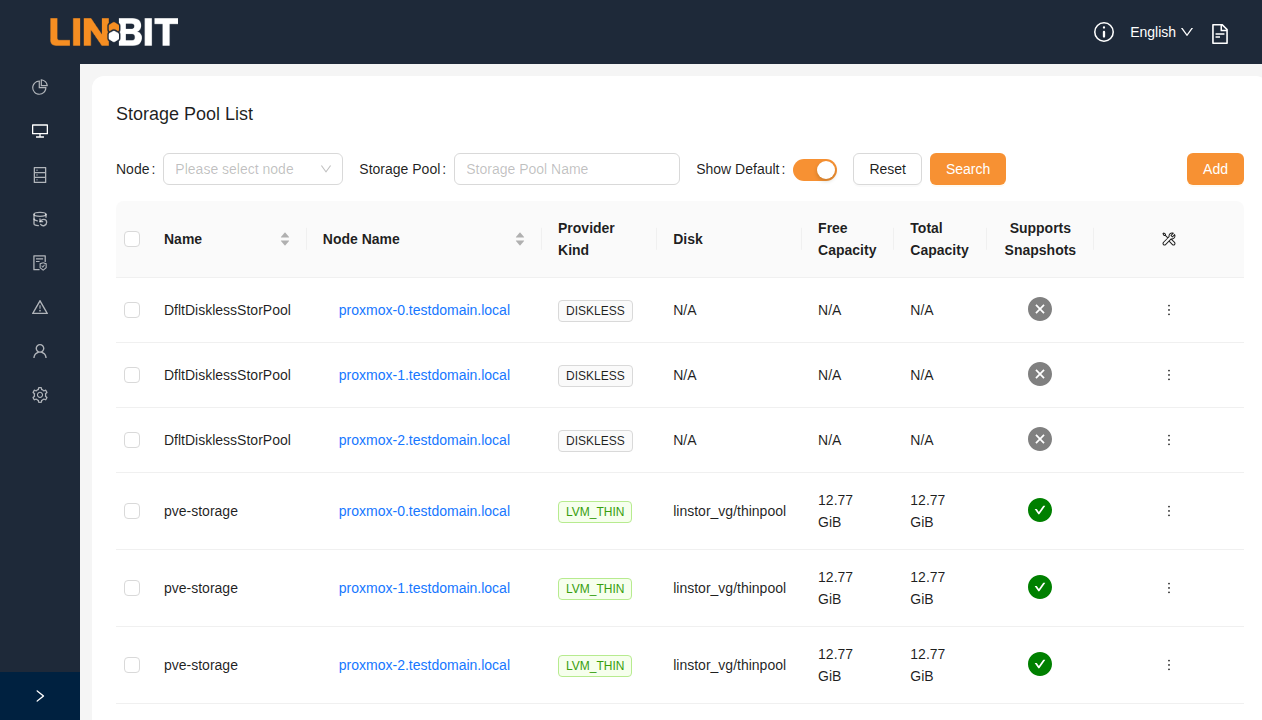The image size is (1262, 720).
Task: Click snapshot supported checkmark for pve-storage proxmox-2
Action: tap(1040, 664)
